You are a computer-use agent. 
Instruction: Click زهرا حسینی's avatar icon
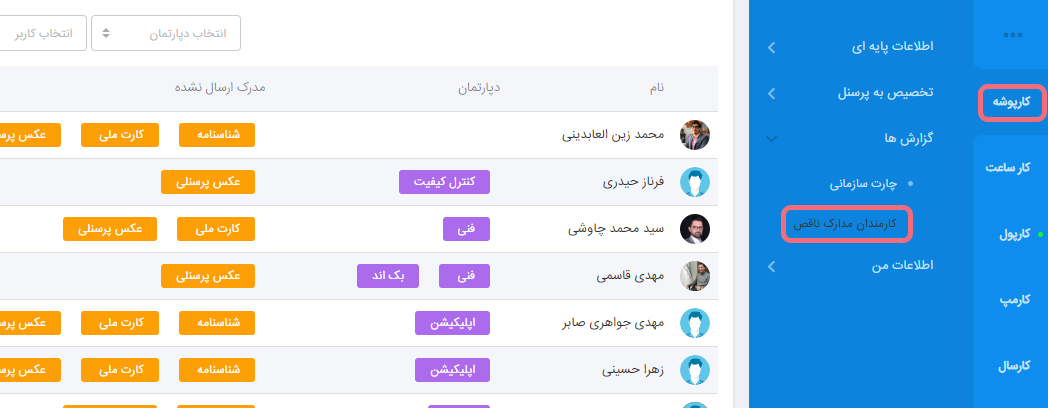(x=694, y=370)
